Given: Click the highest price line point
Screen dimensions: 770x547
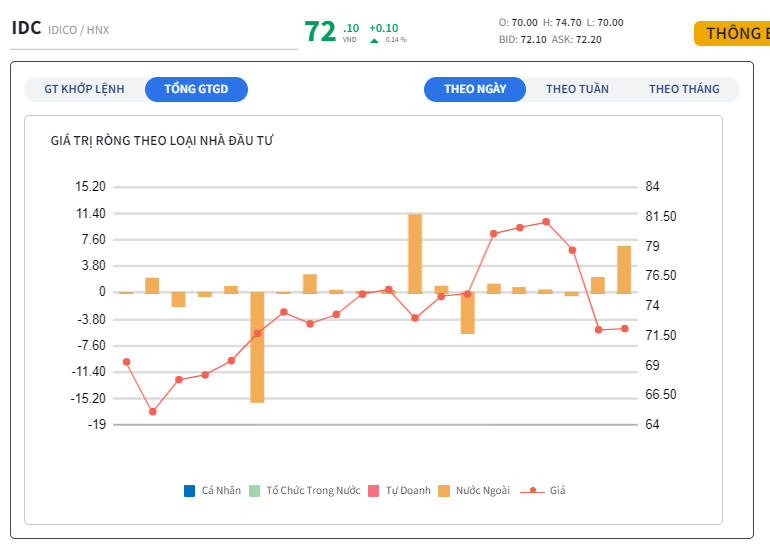Looking at the screenshot, I should (x=546, y=222).
